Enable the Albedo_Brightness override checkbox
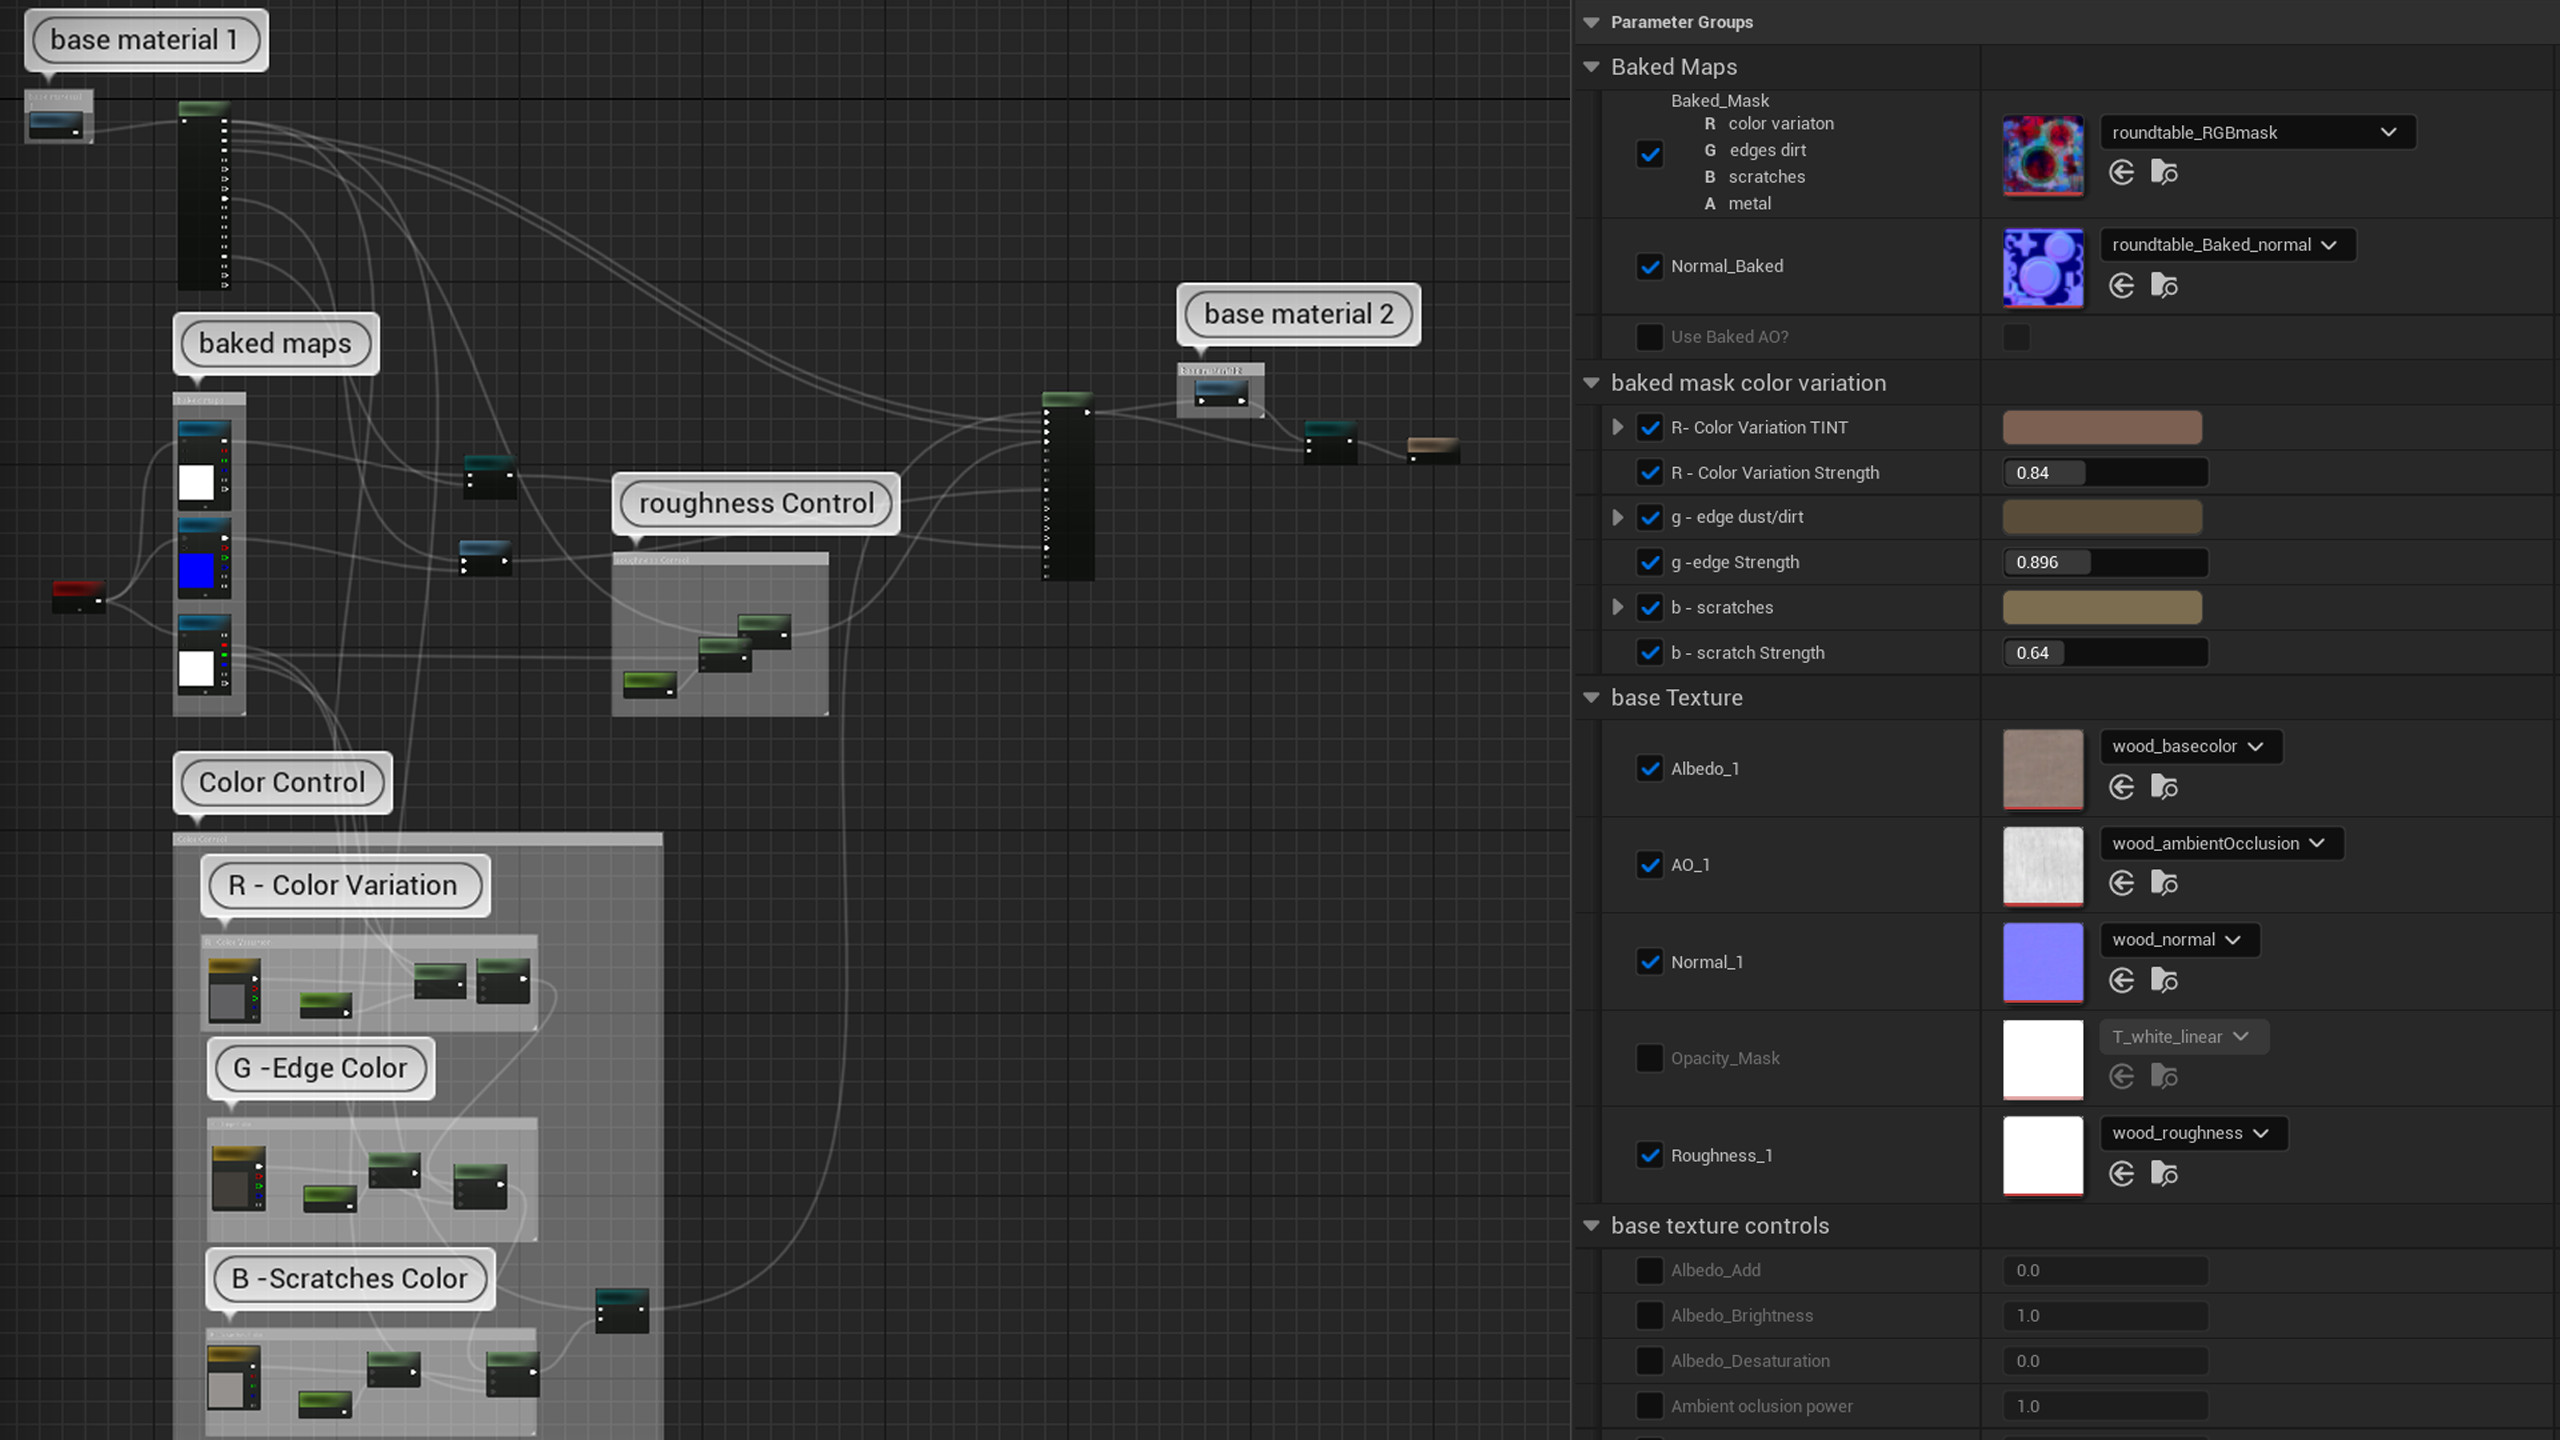 [1649, 1315]
